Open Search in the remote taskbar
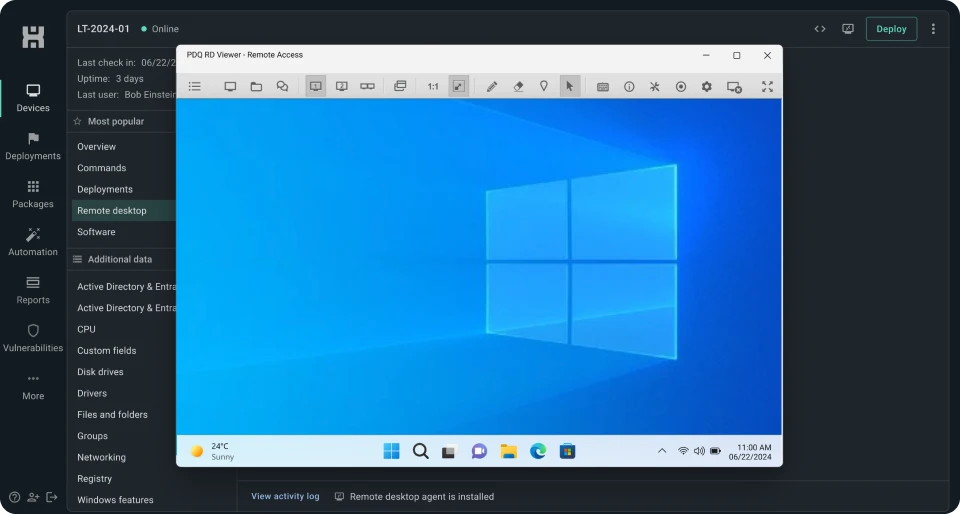 [x=421, y=452]
